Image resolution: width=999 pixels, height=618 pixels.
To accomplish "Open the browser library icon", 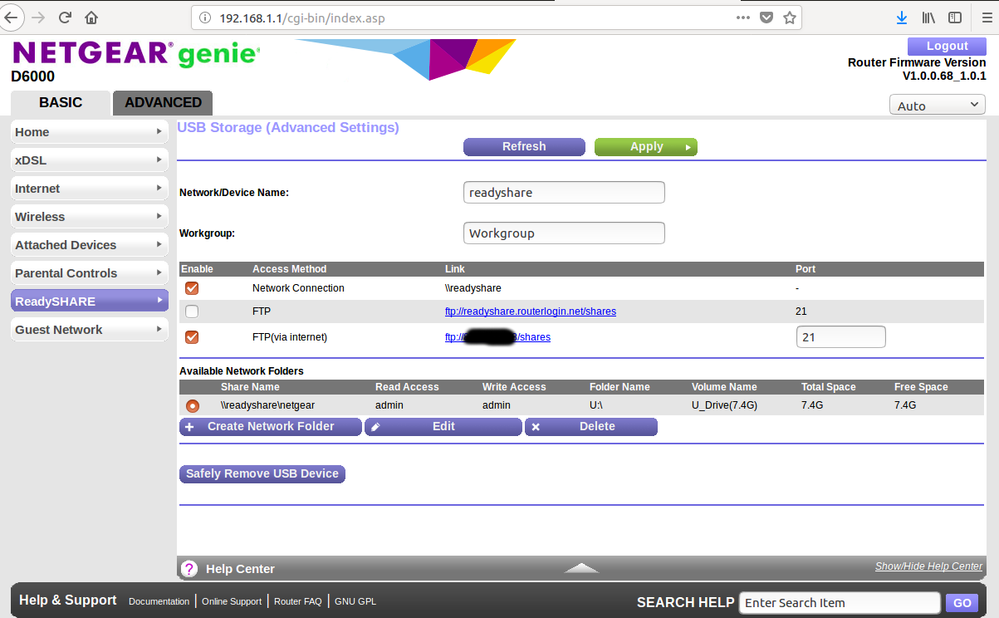I will [928, 18].
